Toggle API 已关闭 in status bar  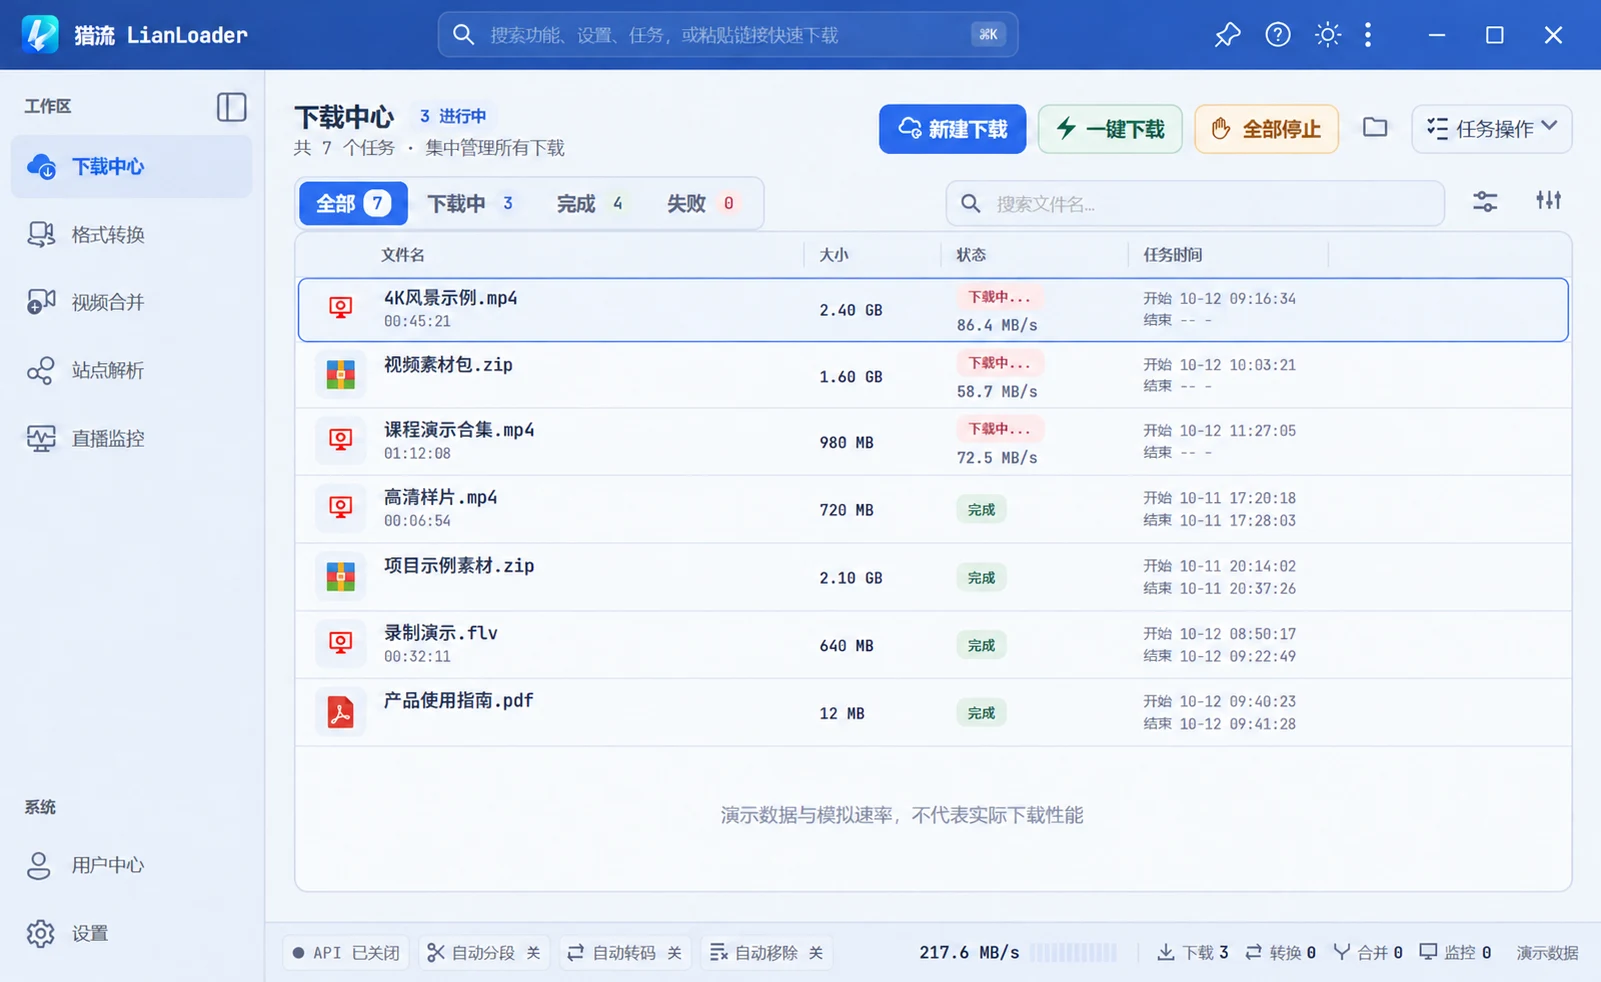345,953
